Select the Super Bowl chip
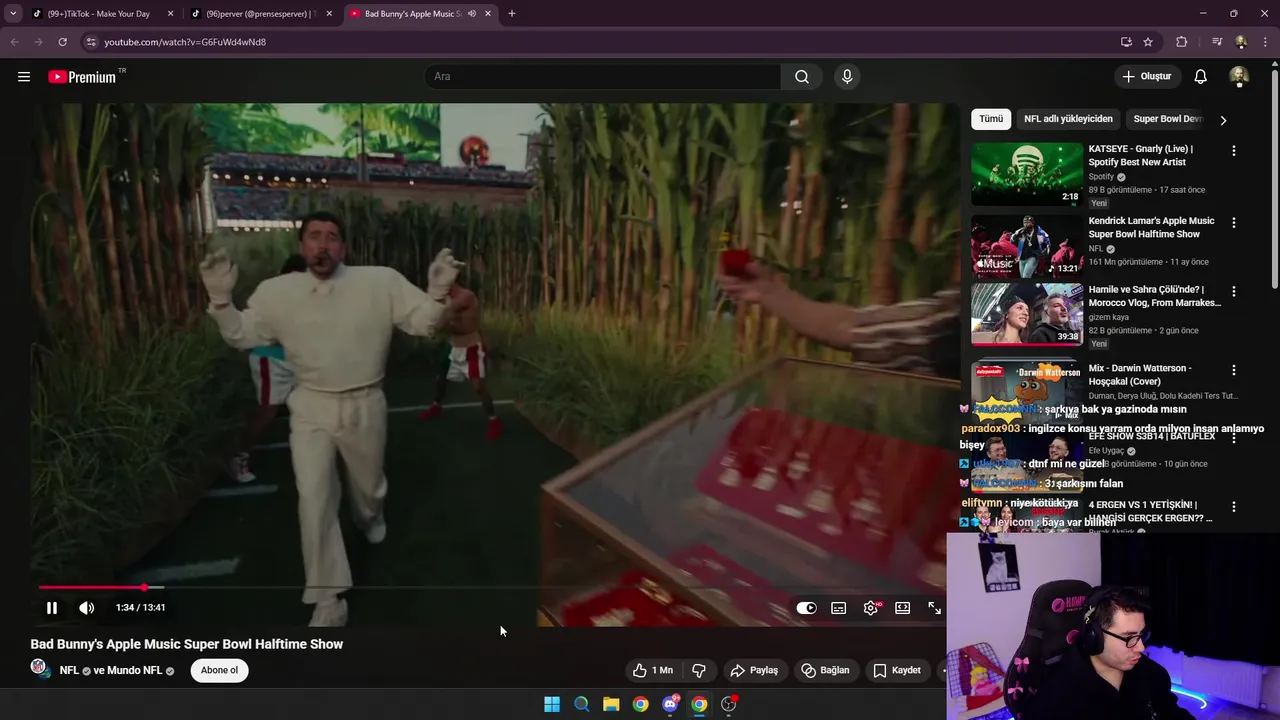The height and width of the screenshot is (720, 1280). tap(1167, 119)
